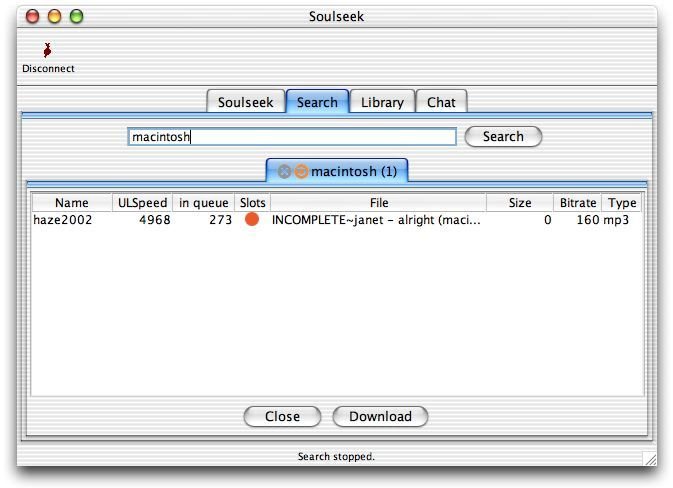Open the Chat tab
The height and width of the screenshot is (488, 673).
coord(441,102)
